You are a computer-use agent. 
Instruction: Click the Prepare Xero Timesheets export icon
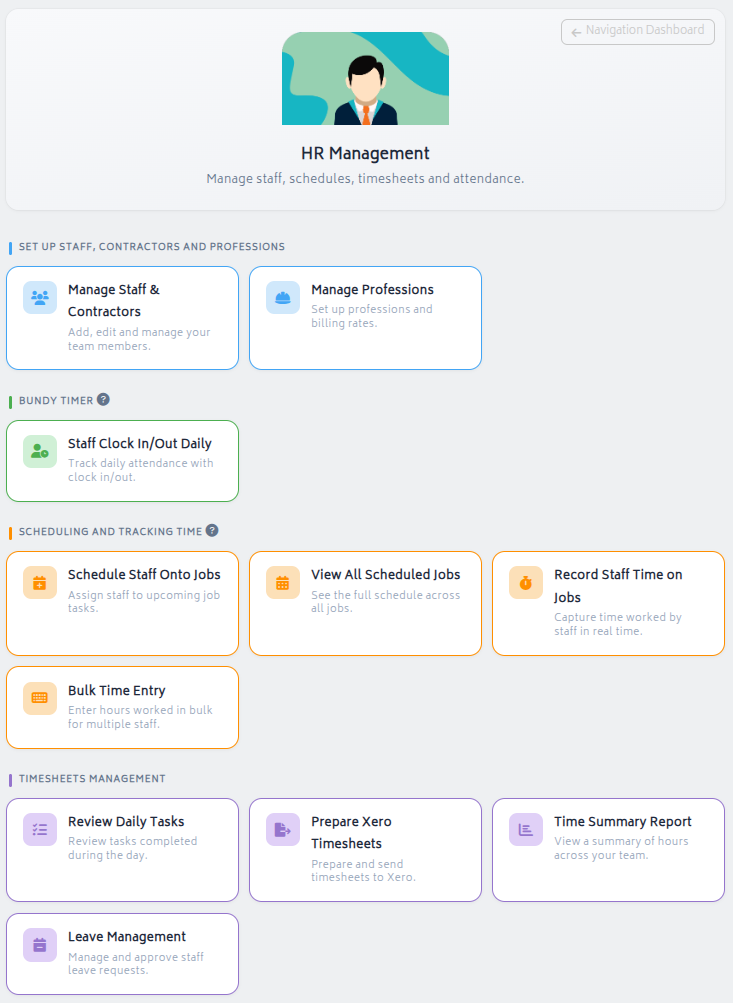(283, 829)
